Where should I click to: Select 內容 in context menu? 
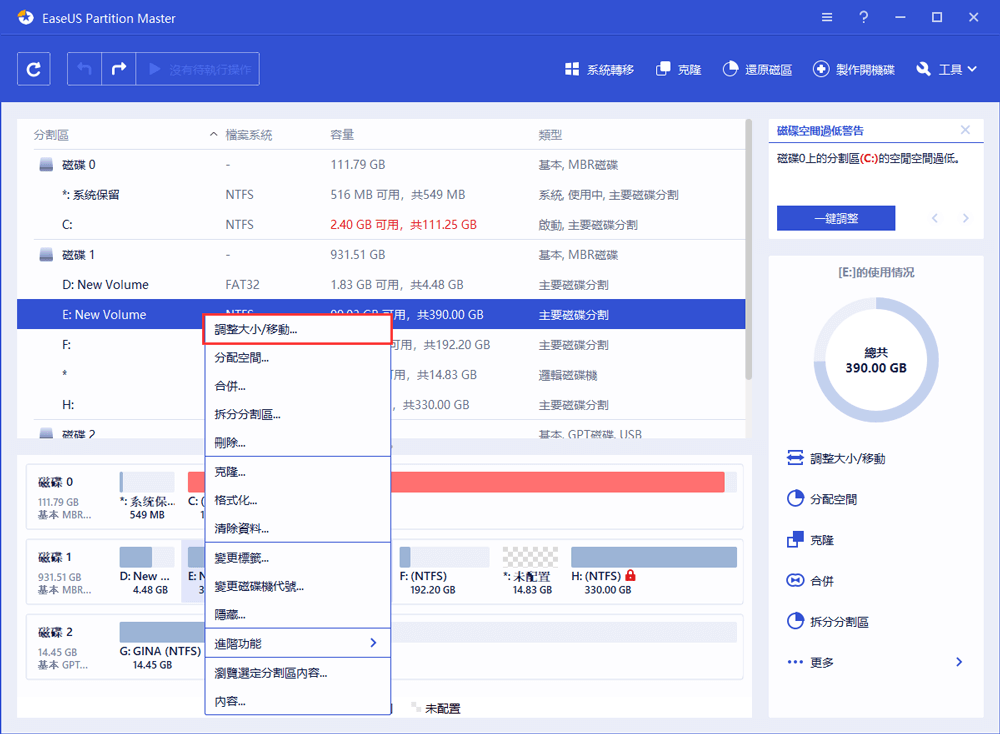coord(297,701)
